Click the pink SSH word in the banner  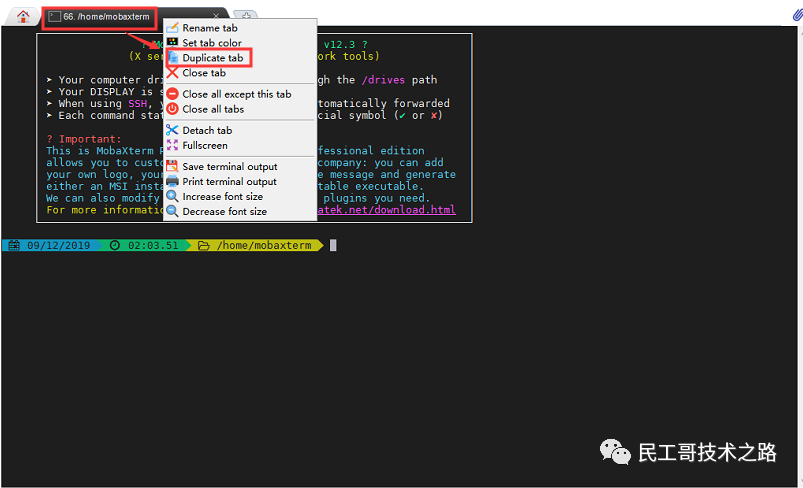[137, 103]
